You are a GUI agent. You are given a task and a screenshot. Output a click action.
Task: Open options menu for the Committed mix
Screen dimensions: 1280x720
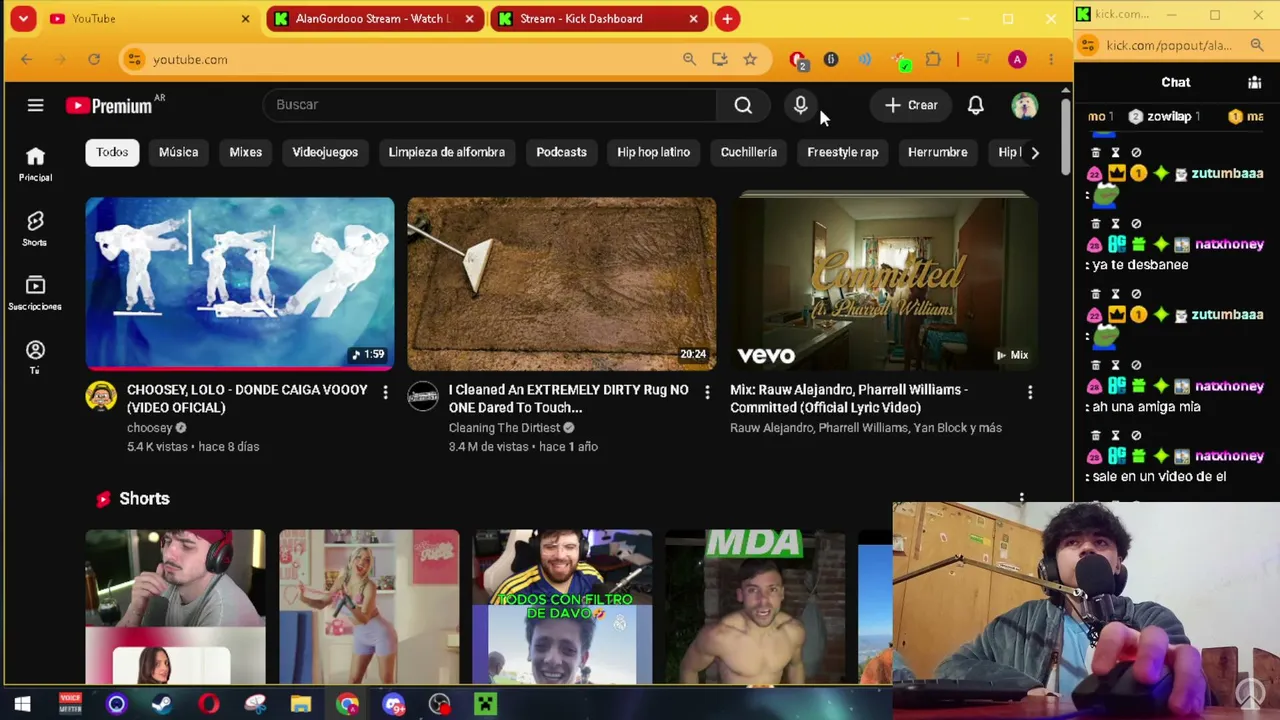[x=1030, y=392]
